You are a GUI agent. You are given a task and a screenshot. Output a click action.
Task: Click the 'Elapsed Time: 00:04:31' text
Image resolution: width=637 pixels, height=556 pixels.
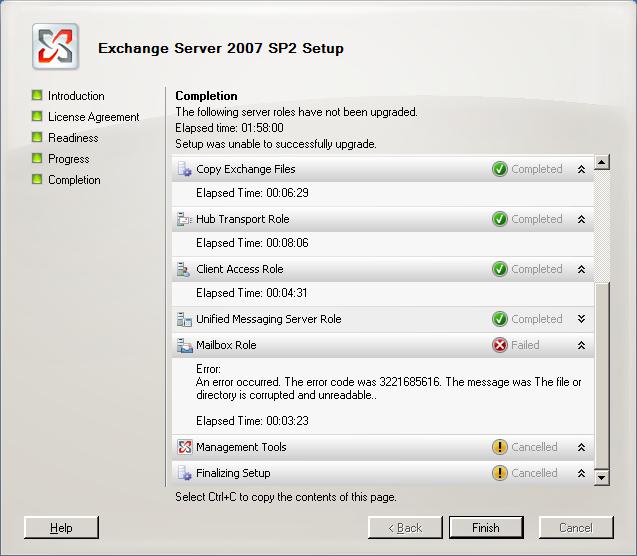coord(252,293)
